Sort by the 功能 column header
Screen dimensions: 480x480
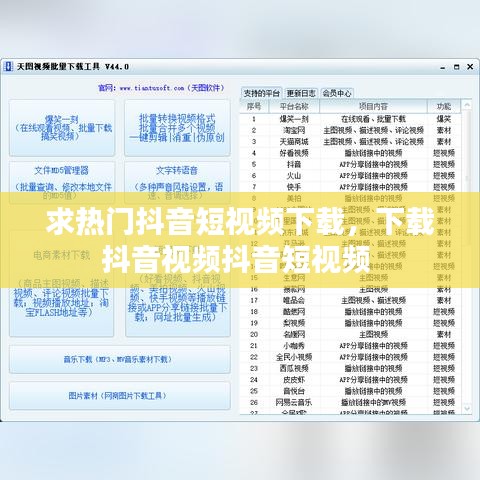(x=444, y=106)
